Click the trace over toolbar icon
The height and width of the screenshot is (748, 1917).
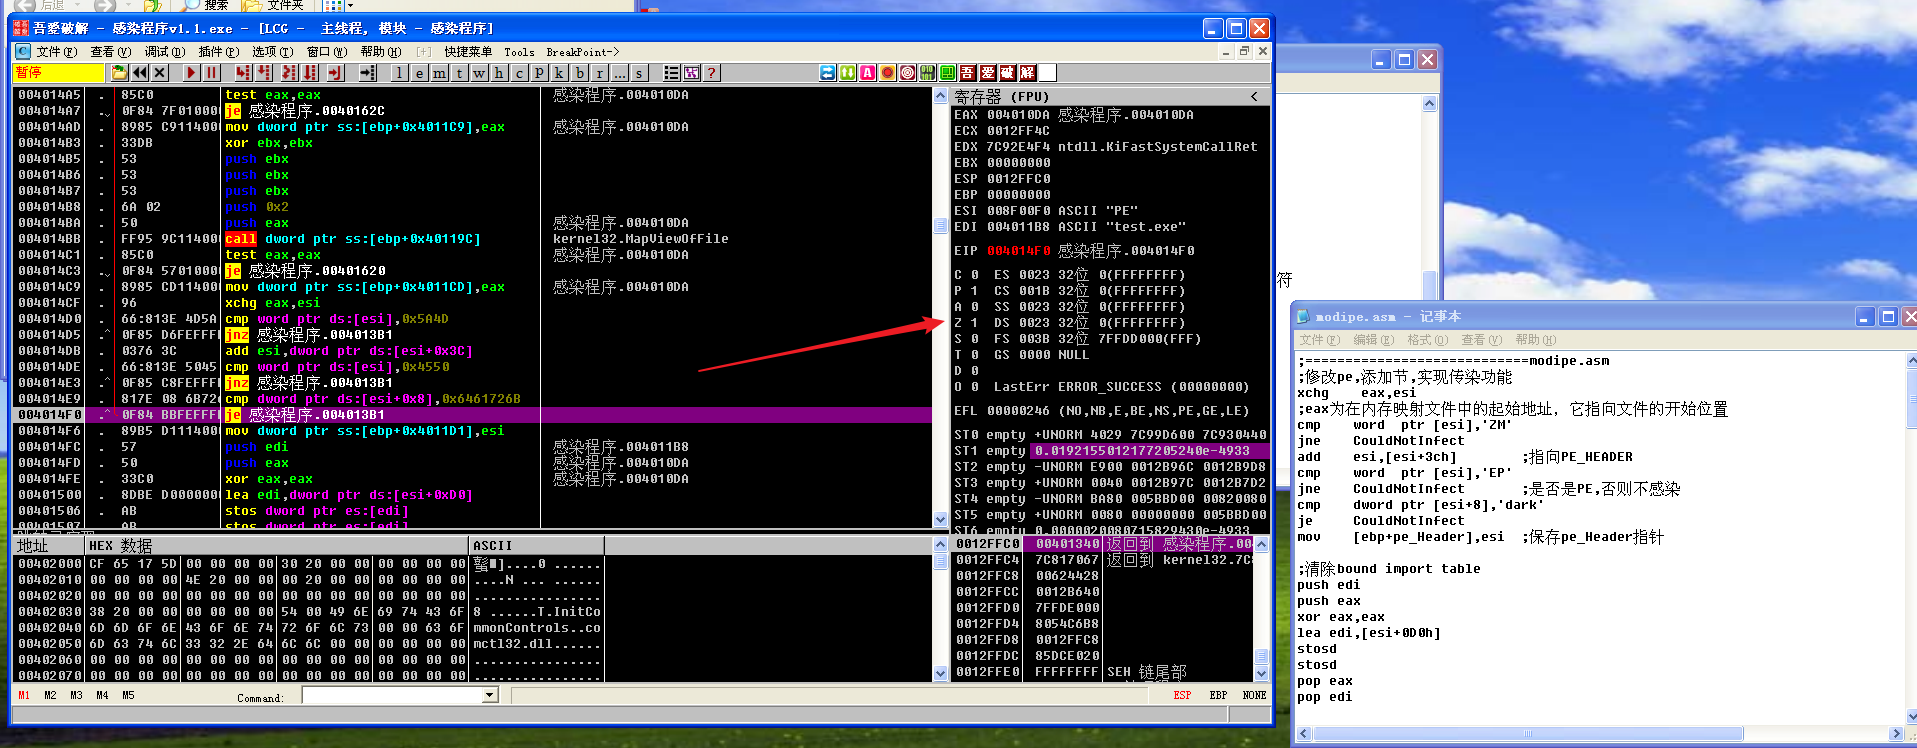310,73
